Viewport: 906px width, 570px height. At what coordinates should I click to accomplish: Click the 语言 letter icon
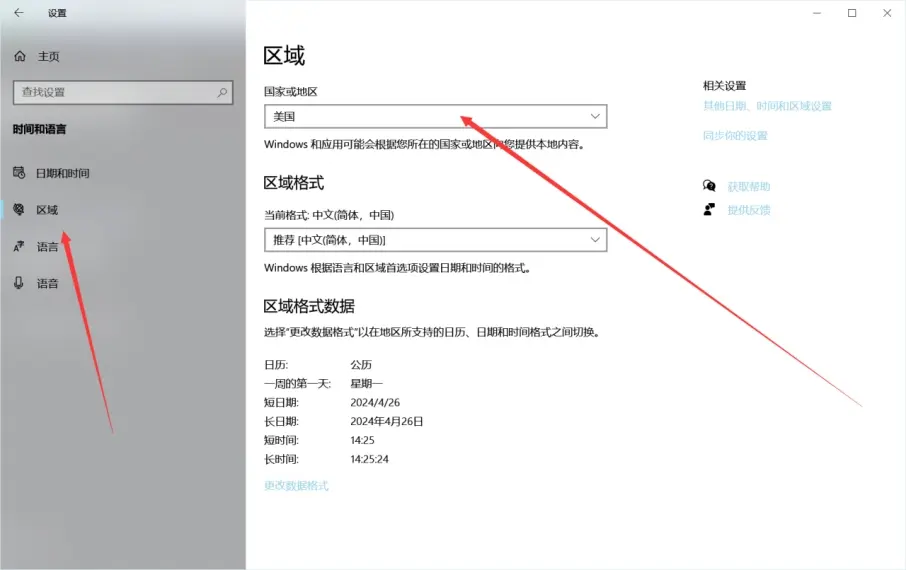(x=19, y=246)
